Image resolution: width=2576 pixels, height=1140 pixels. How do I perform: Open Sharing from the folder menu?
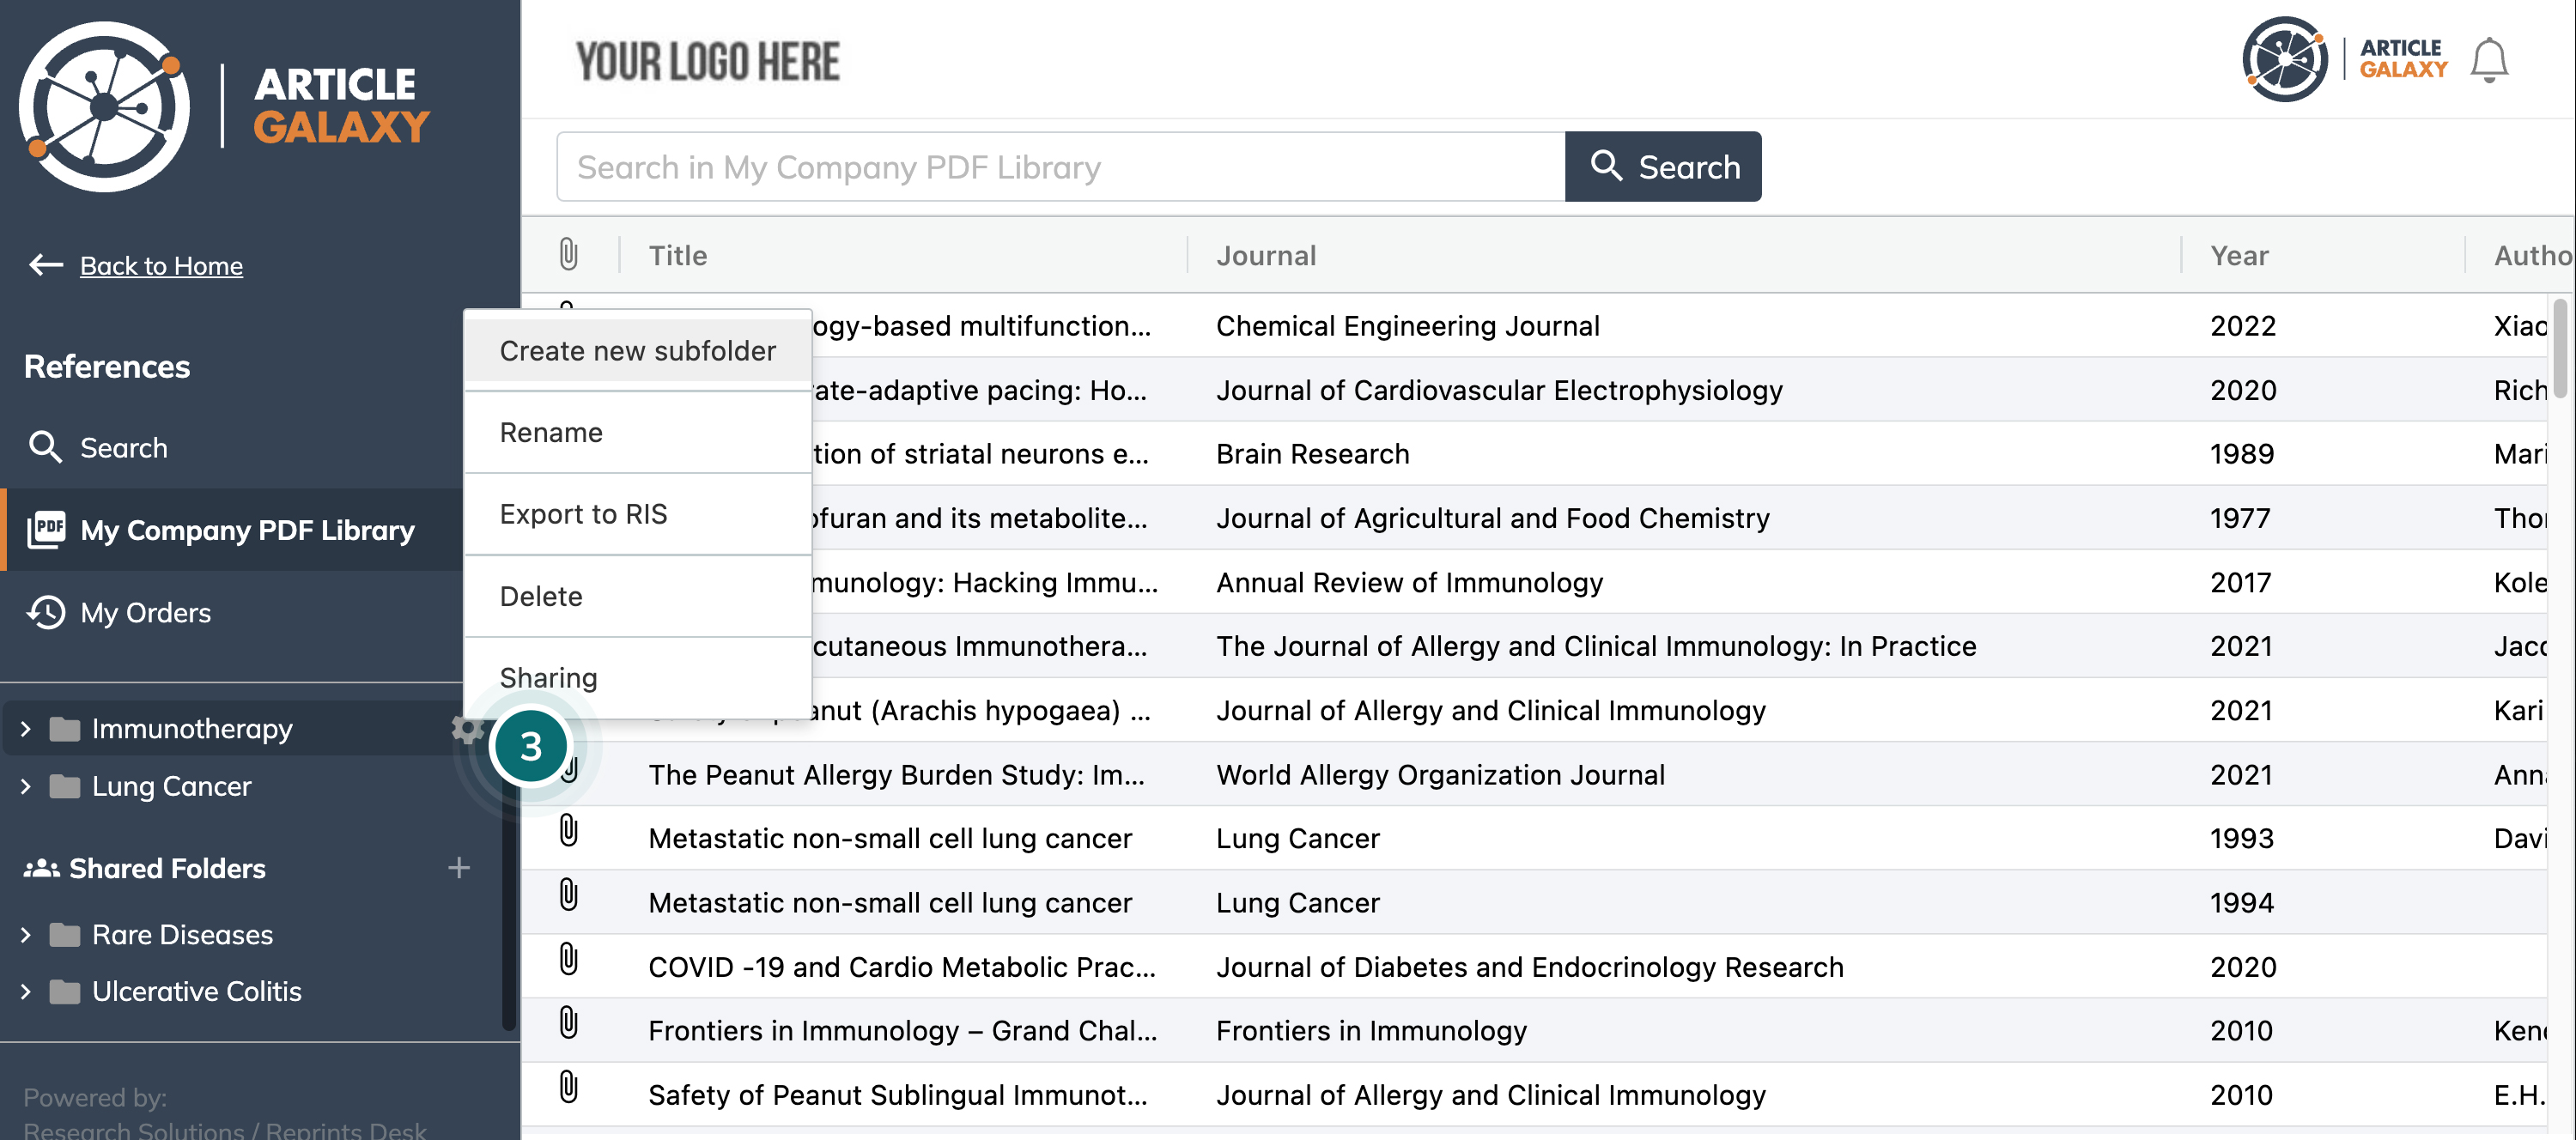(638, 678)
